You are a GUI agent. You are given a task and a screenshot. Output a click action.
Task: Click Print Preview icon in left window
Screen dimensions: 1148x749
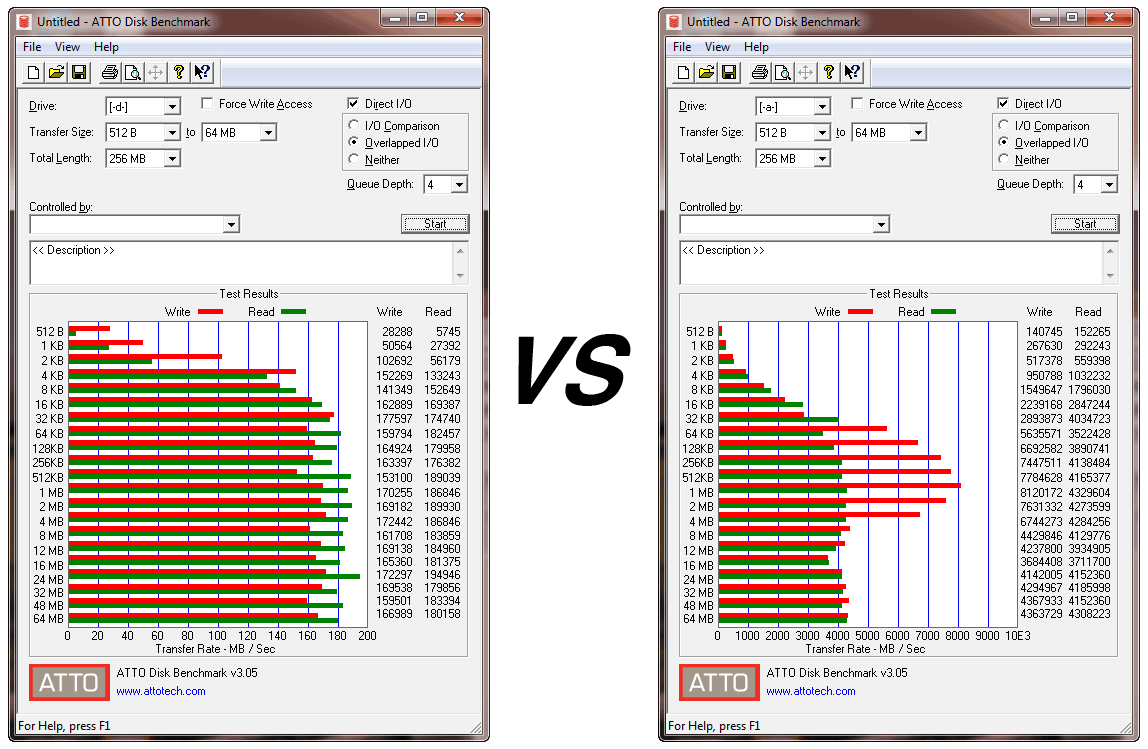133,72
